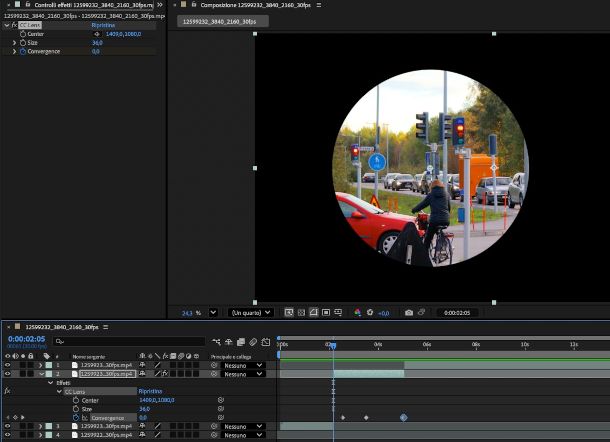
Task: Click the show snapshot icon
Action: [421, 312]
